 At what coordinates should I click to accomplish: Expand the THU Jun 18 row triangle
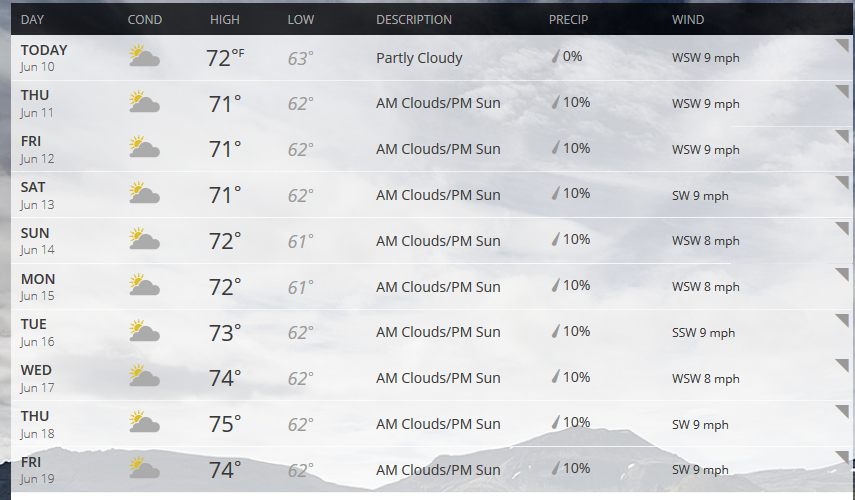(842, 411)
